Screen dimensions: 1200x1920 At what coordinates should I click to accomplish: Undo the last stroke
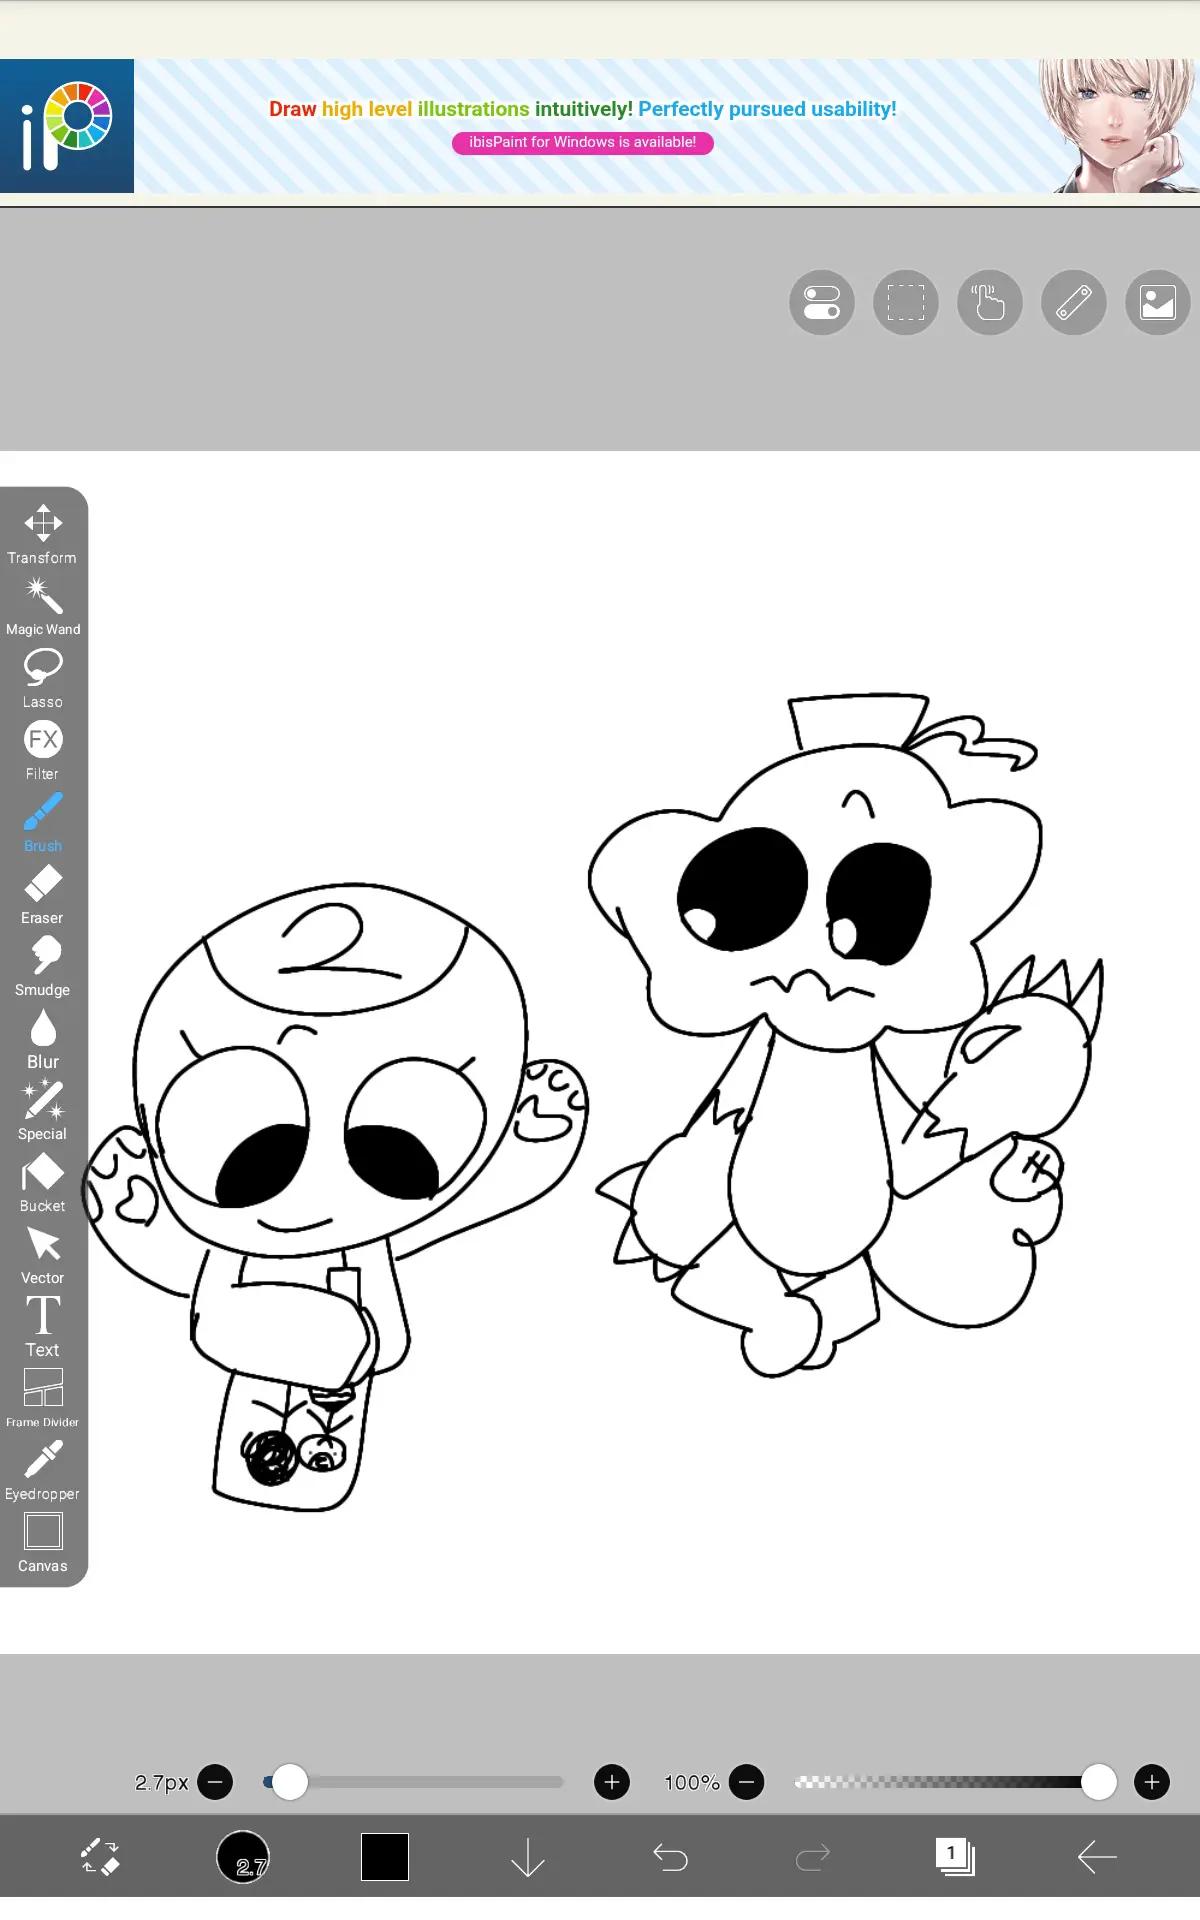tap(670, 1857)
